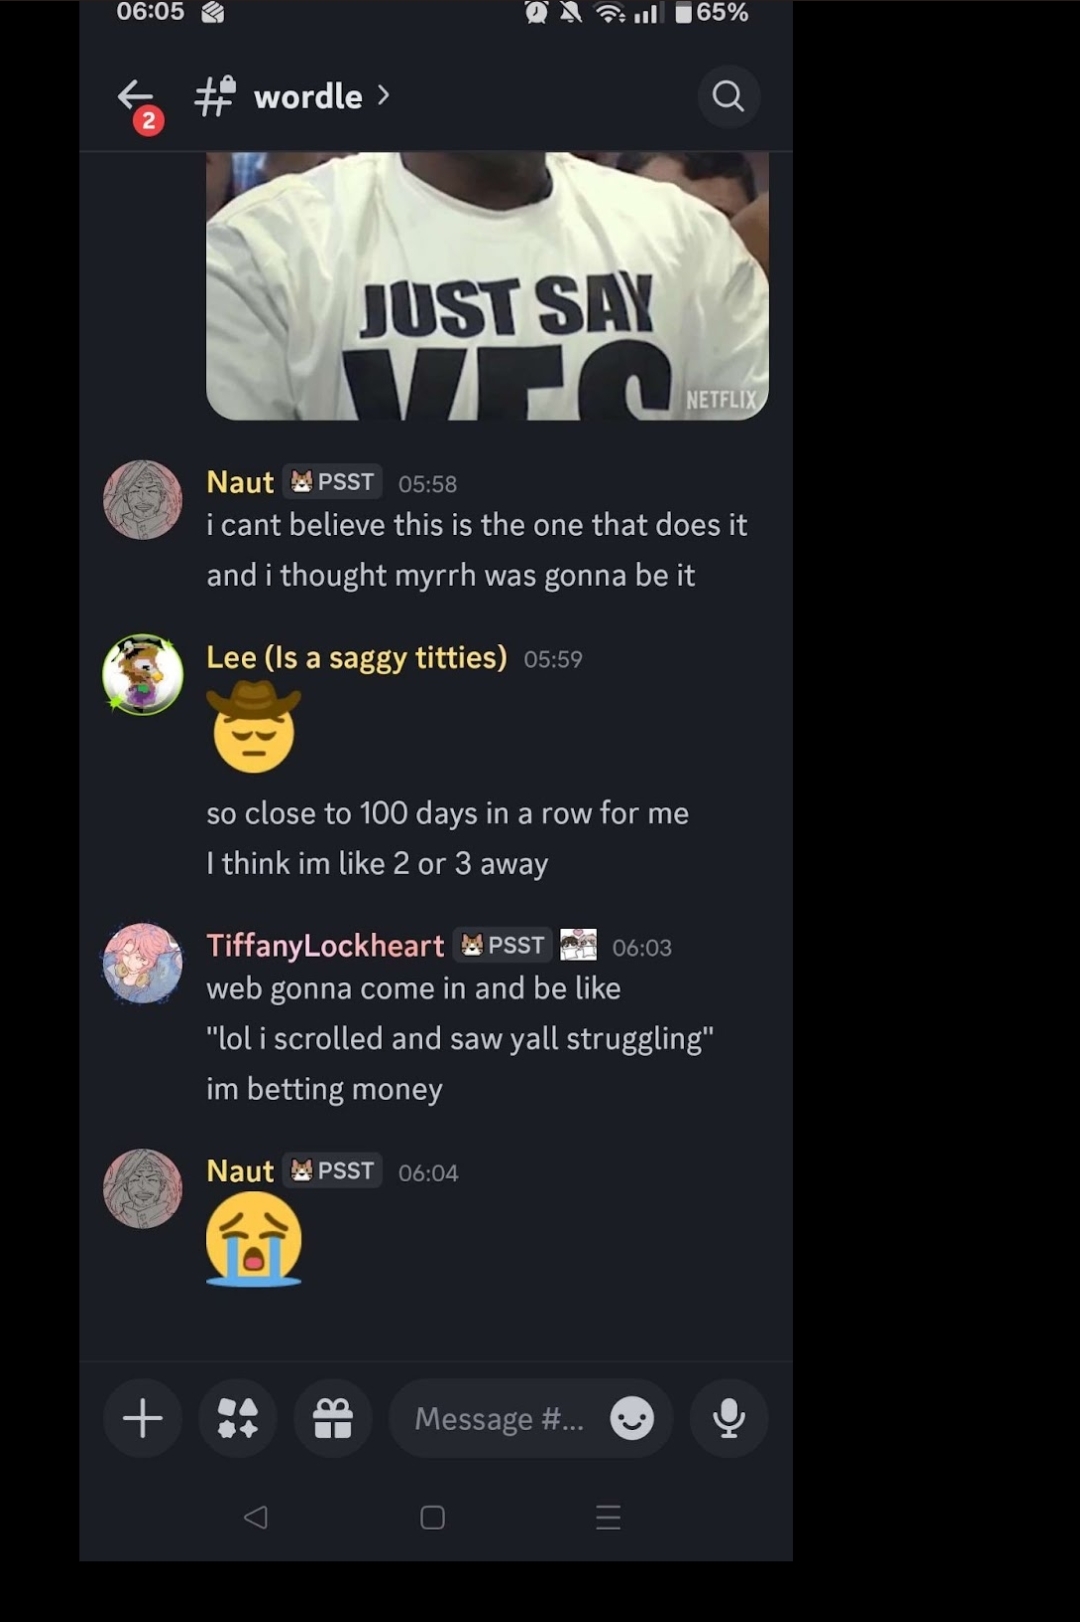Open search in the wordle channel
This screenshot has width=1080, height=1622.
pyautogui.click(x=728, y=97)
